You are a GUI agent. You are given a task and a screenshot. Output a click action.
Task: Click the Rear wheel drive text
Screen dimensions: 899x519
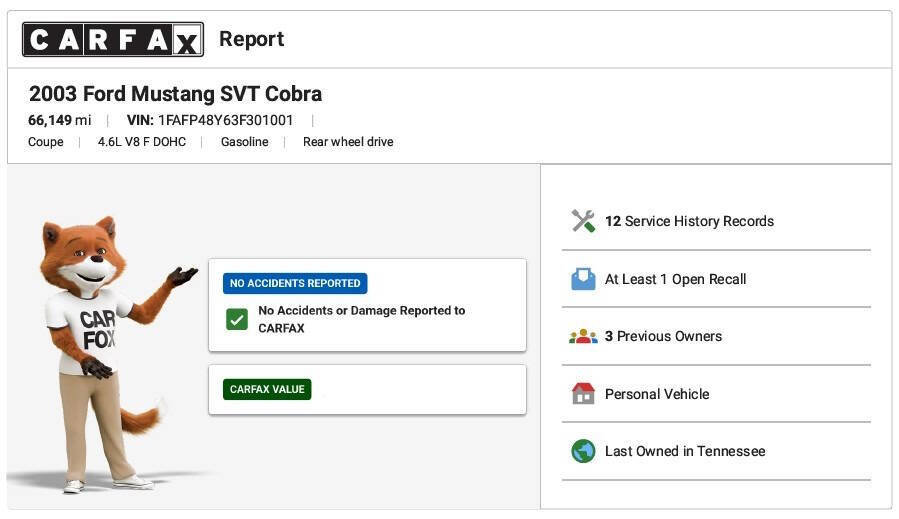click(x=348, y=142)
